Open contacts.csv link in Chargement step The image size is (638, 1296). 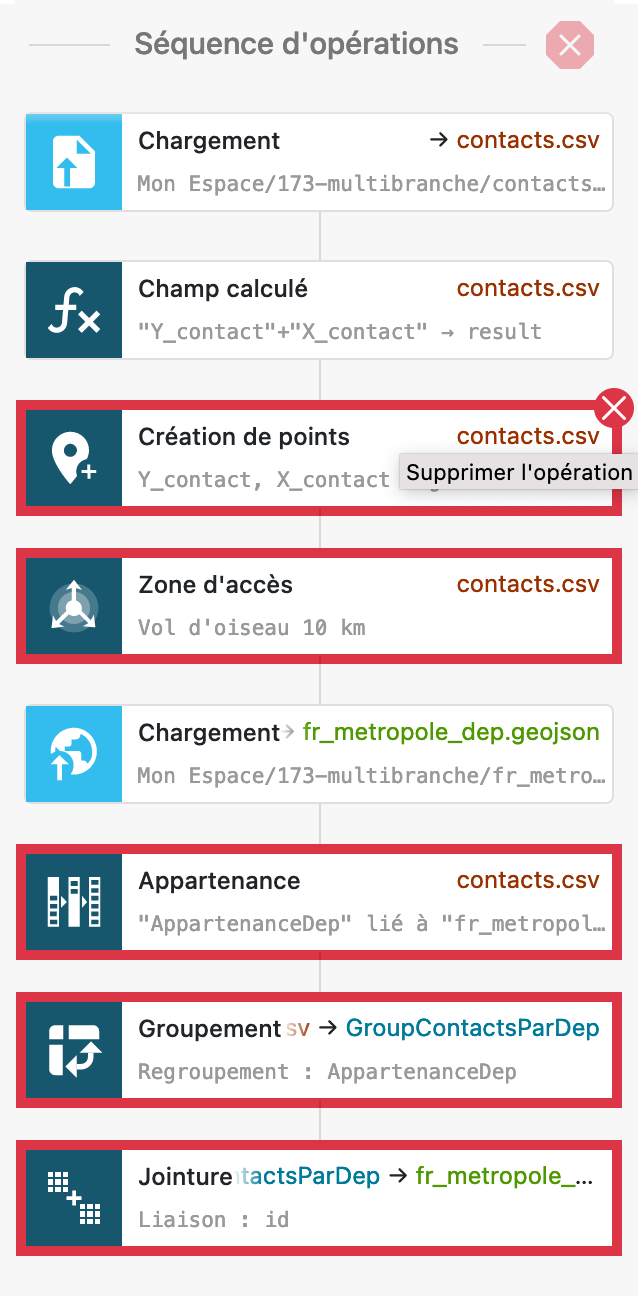pos(528,141)
